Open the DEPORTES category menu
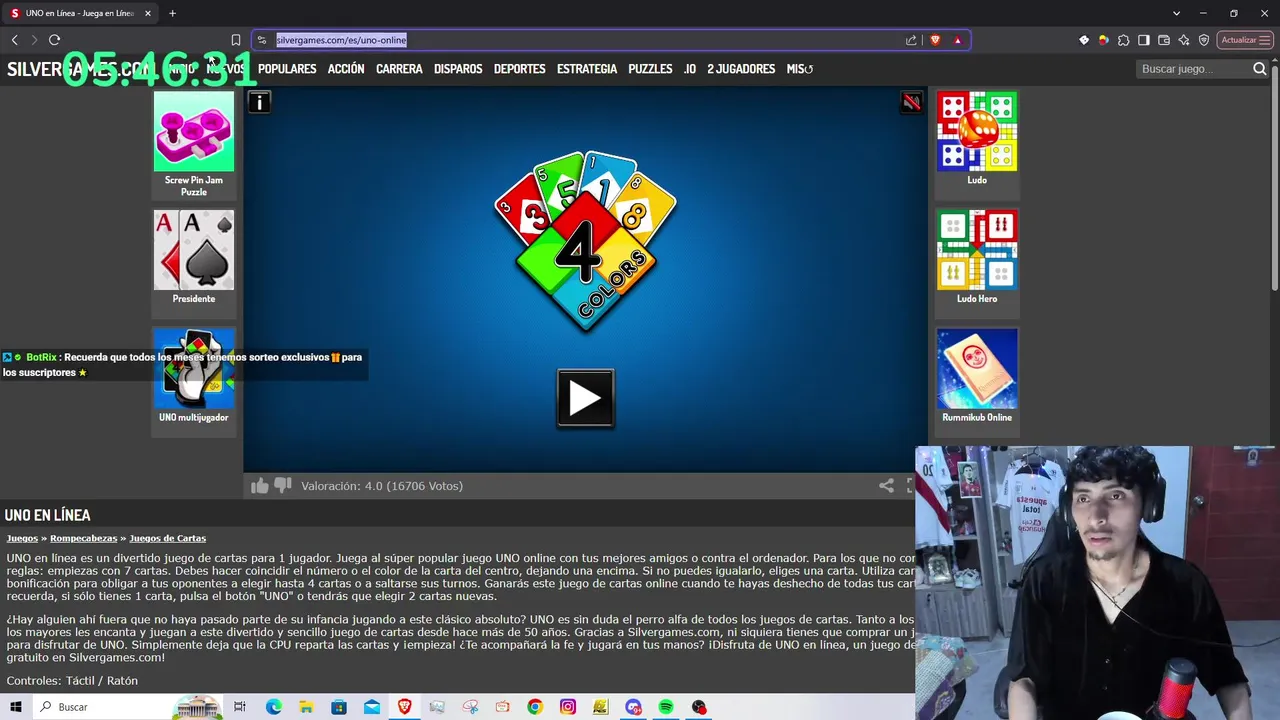Viewport: 1280px width, 720px height. pos(519,69)
